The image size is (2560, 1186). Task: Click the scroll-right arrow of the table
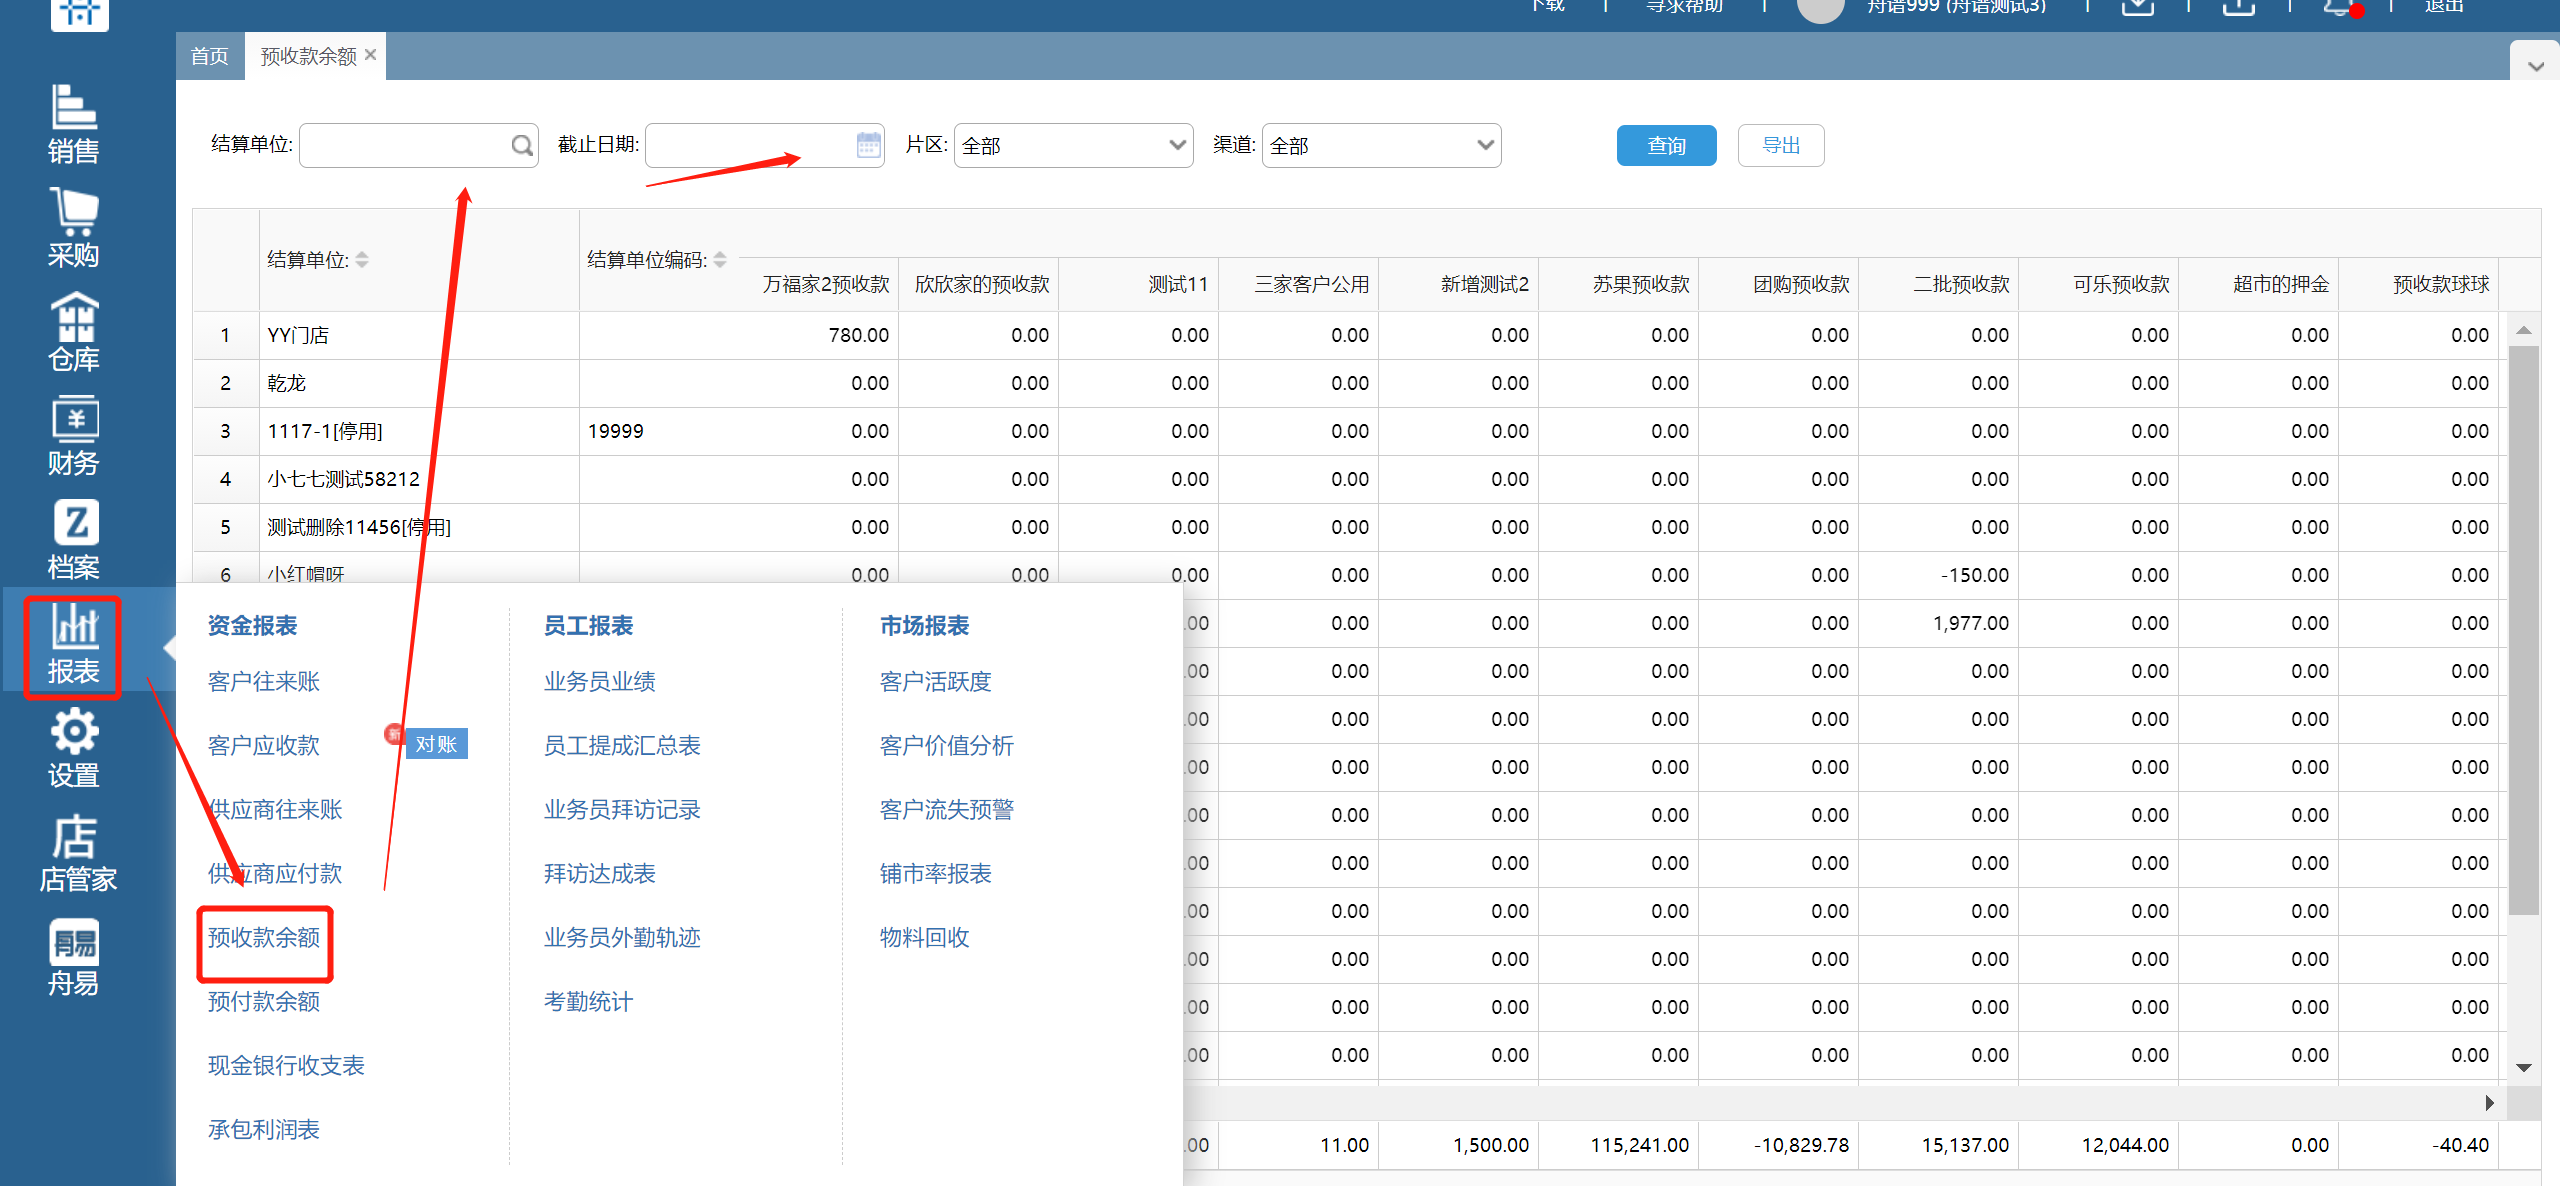(x=2490, y=1102)
